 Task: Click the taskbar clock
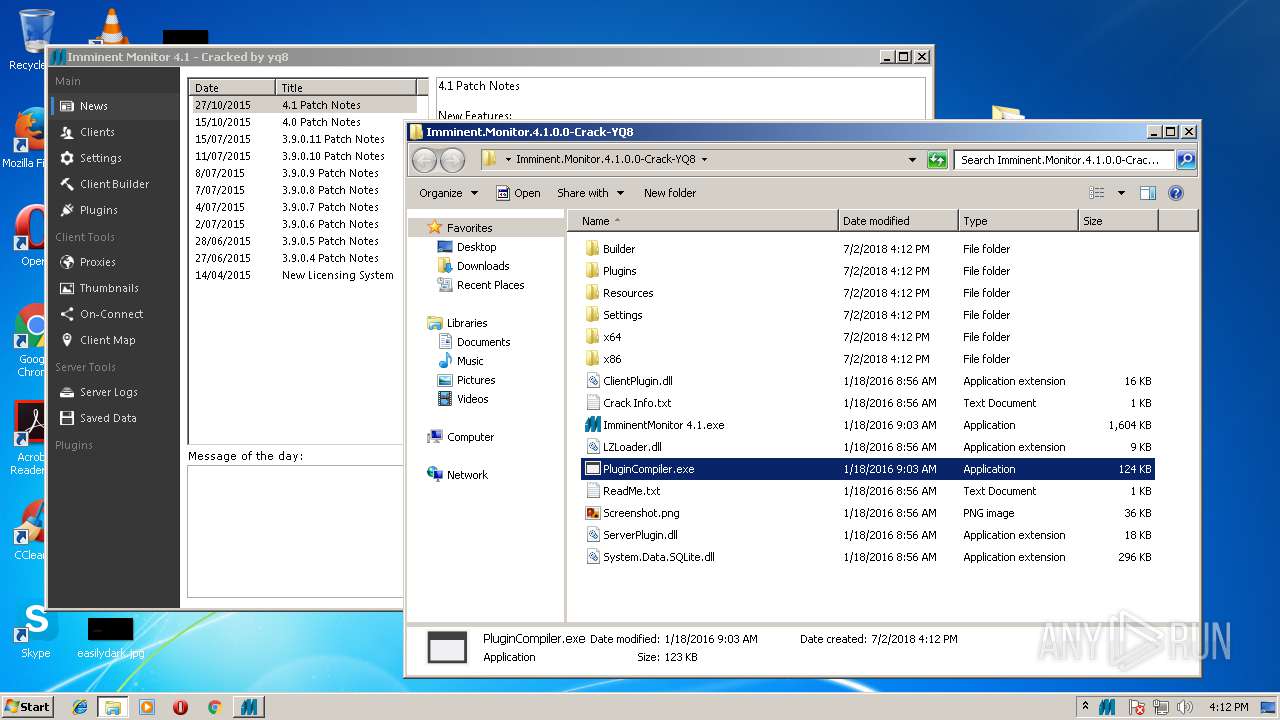(1228, 707)
